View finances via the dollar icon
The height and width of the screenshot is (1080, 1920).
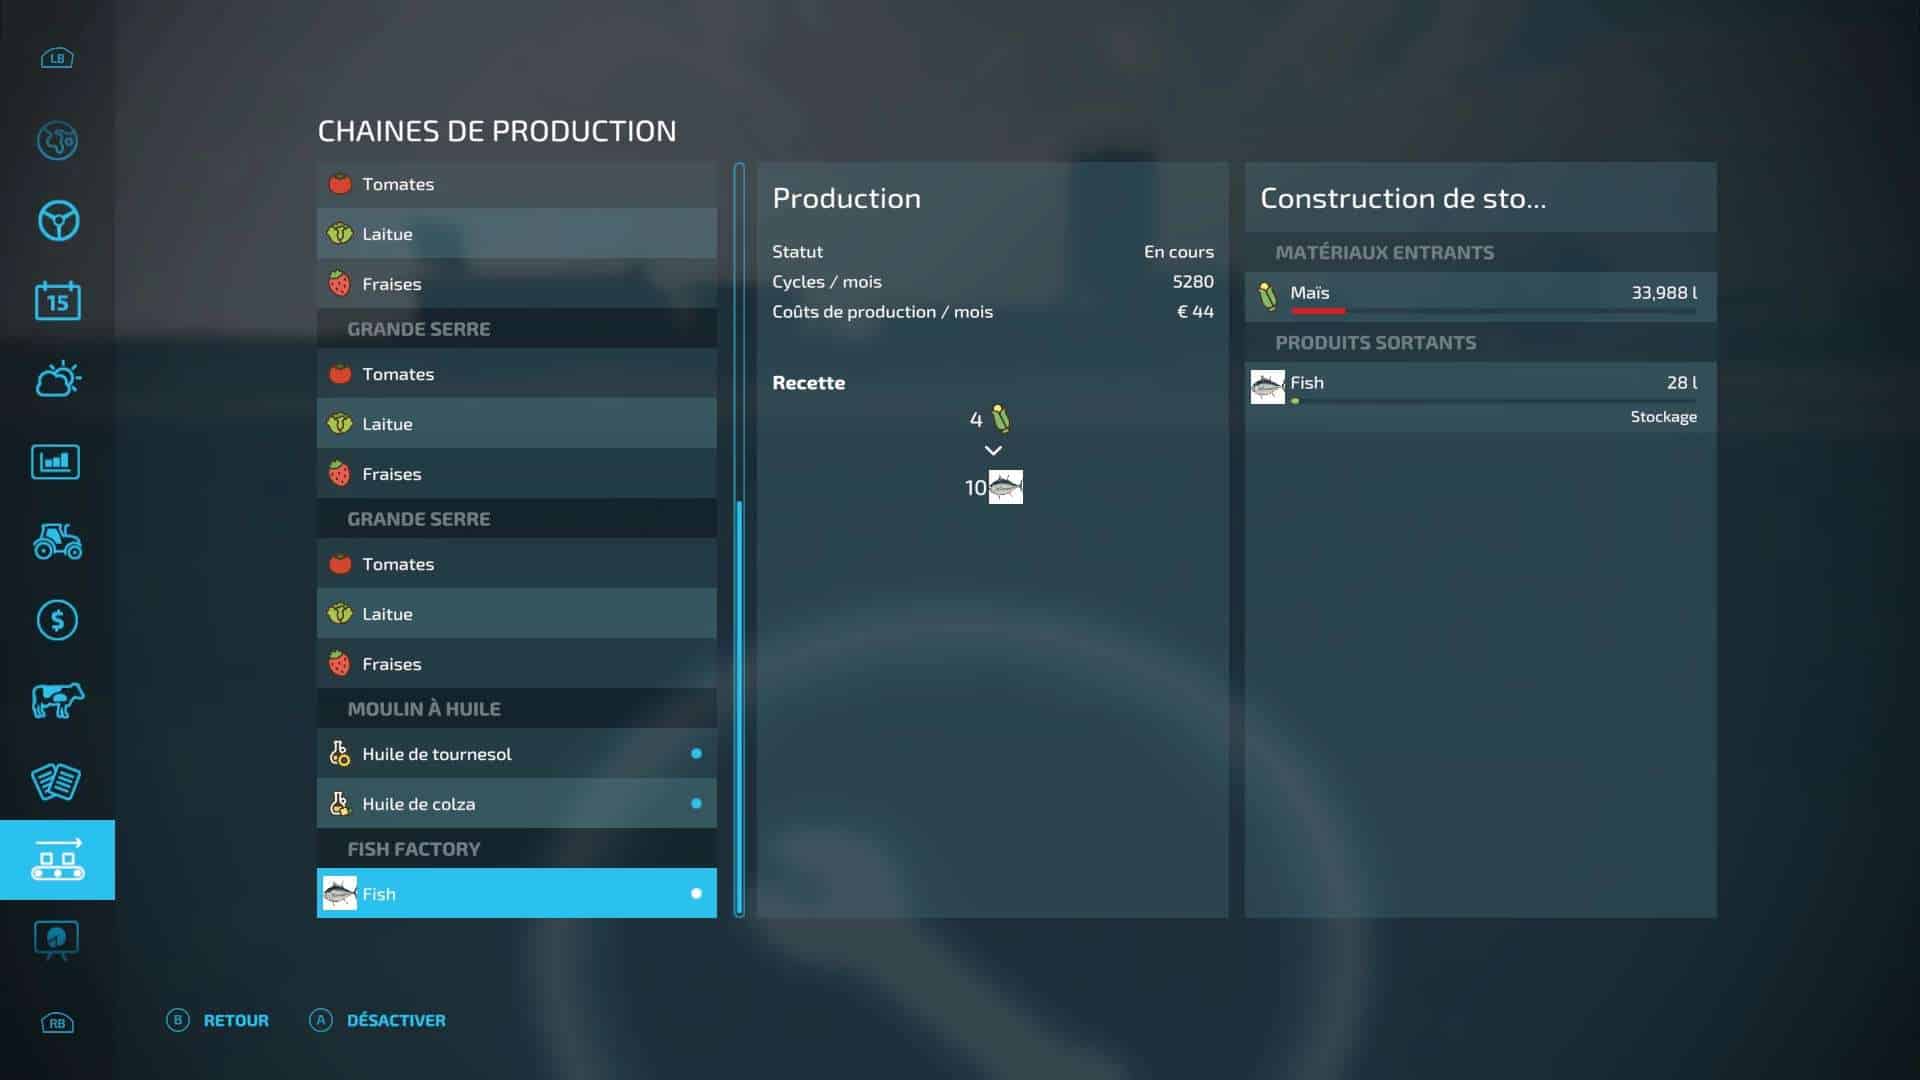coord(57,621)
